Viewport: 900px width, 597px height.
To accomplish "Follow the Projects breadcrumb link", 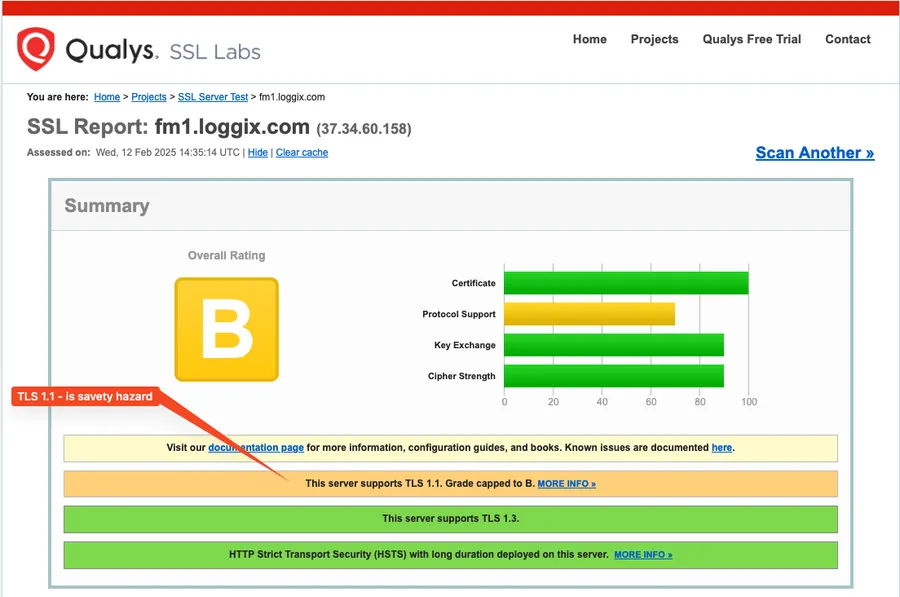I will [x=149, y=97].
